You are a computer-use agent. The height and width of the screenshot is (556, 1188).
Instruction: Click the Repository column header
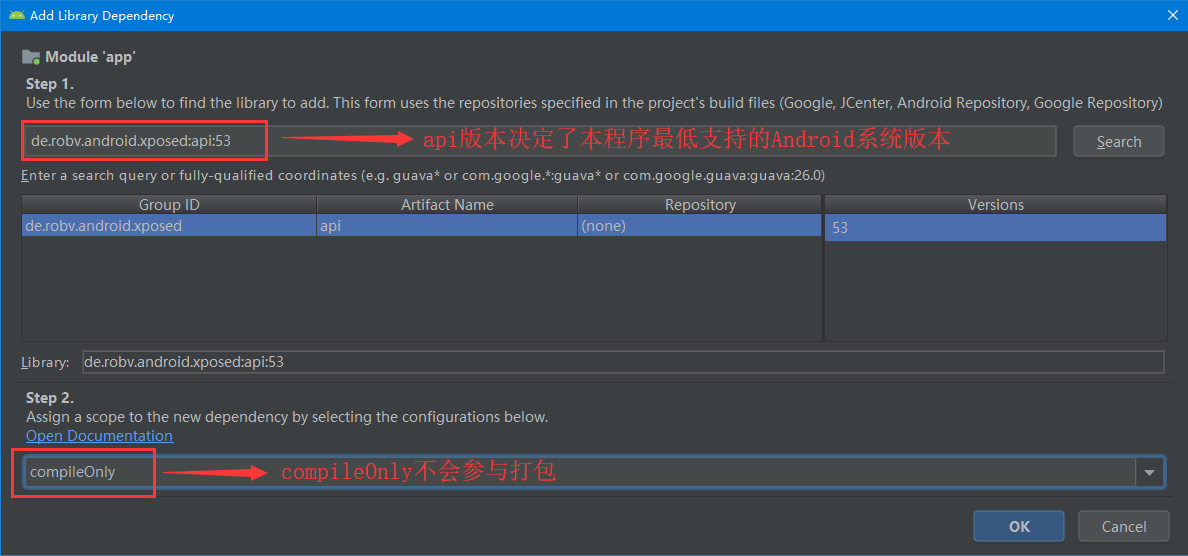tap(700, 204)
